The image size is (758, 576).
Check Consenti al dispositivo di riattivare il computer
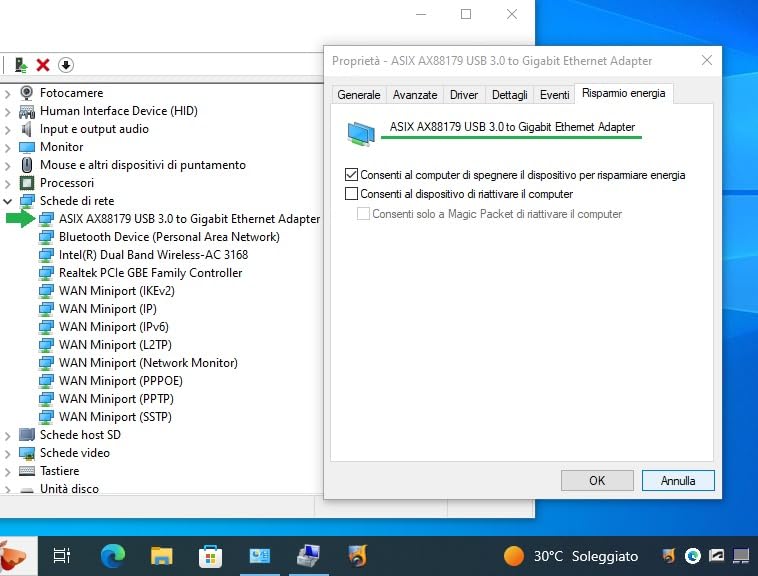(351, 194)
